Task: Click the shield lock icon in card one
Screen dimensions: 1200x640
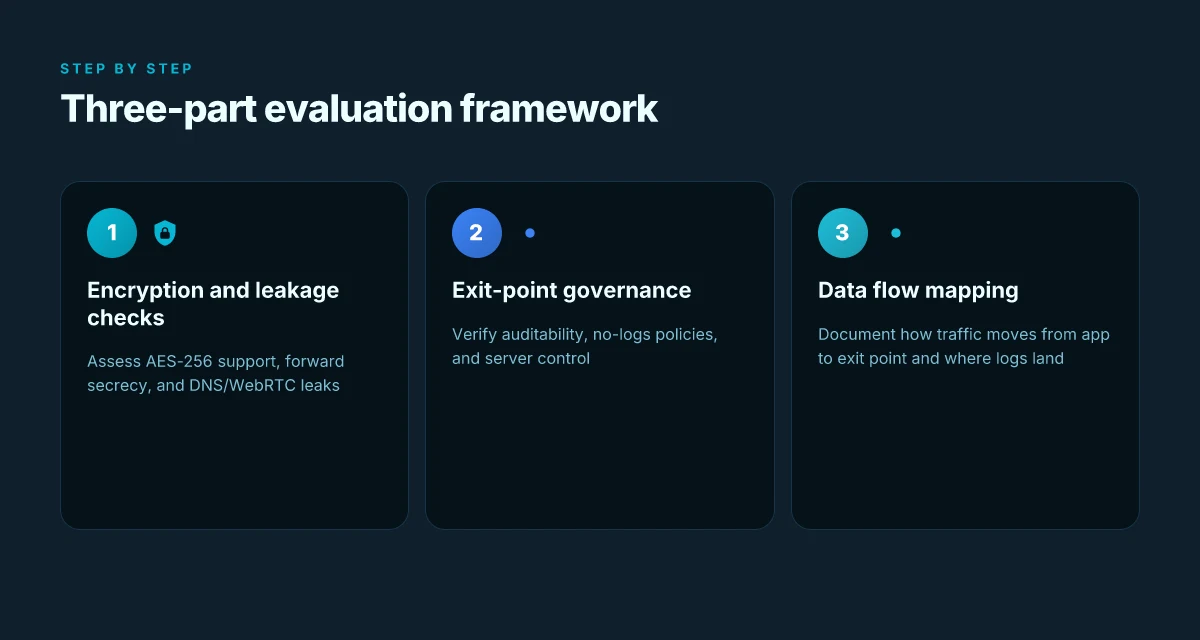Action: pyautogui.click(x=165, y=233)
